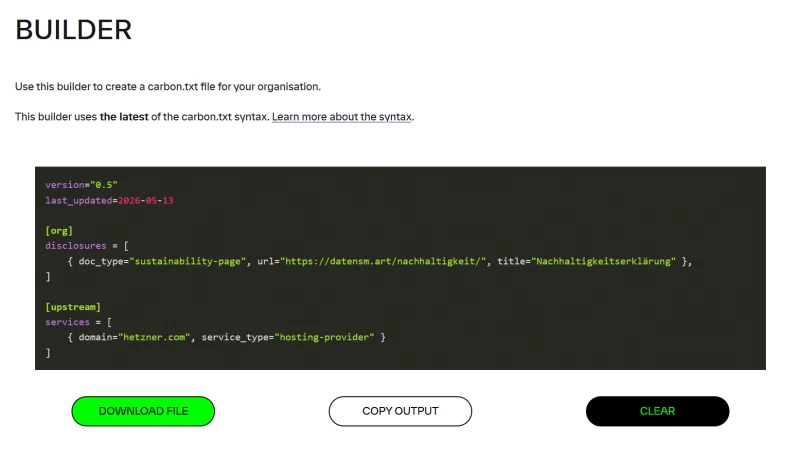
Task: Click the "Nachhaltigkeitserklärung" title value
Action: (603, 261)
